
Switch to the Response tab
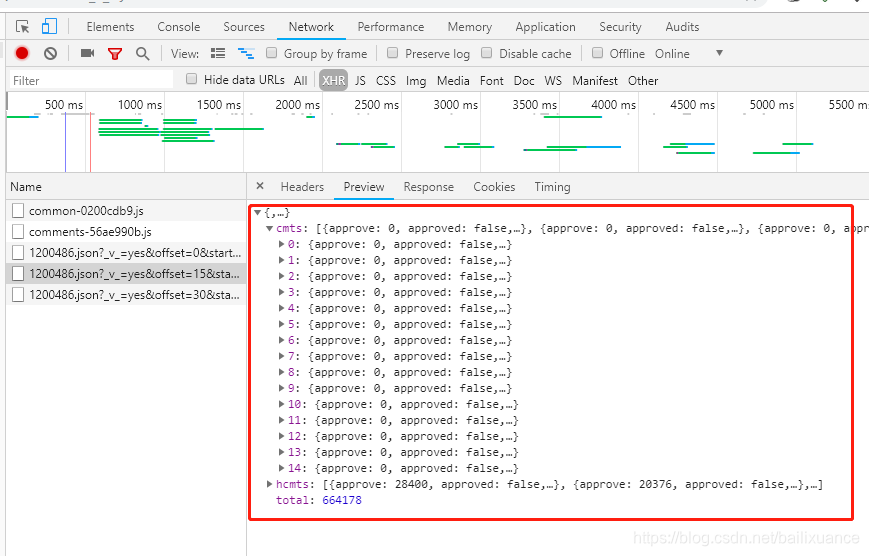pyautogui.click(x=428, y=187)
